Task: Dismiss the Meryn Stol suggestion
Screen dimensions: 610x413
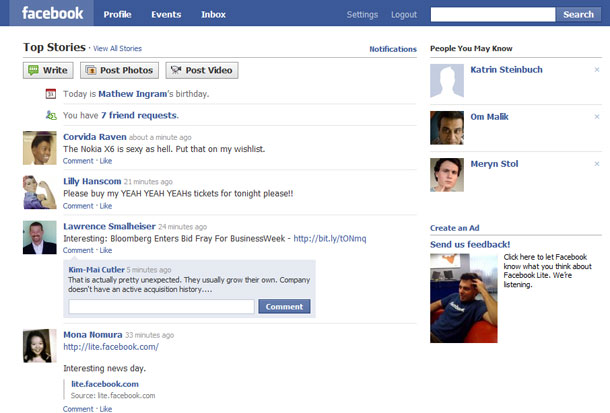Action: tap(597, 164)
